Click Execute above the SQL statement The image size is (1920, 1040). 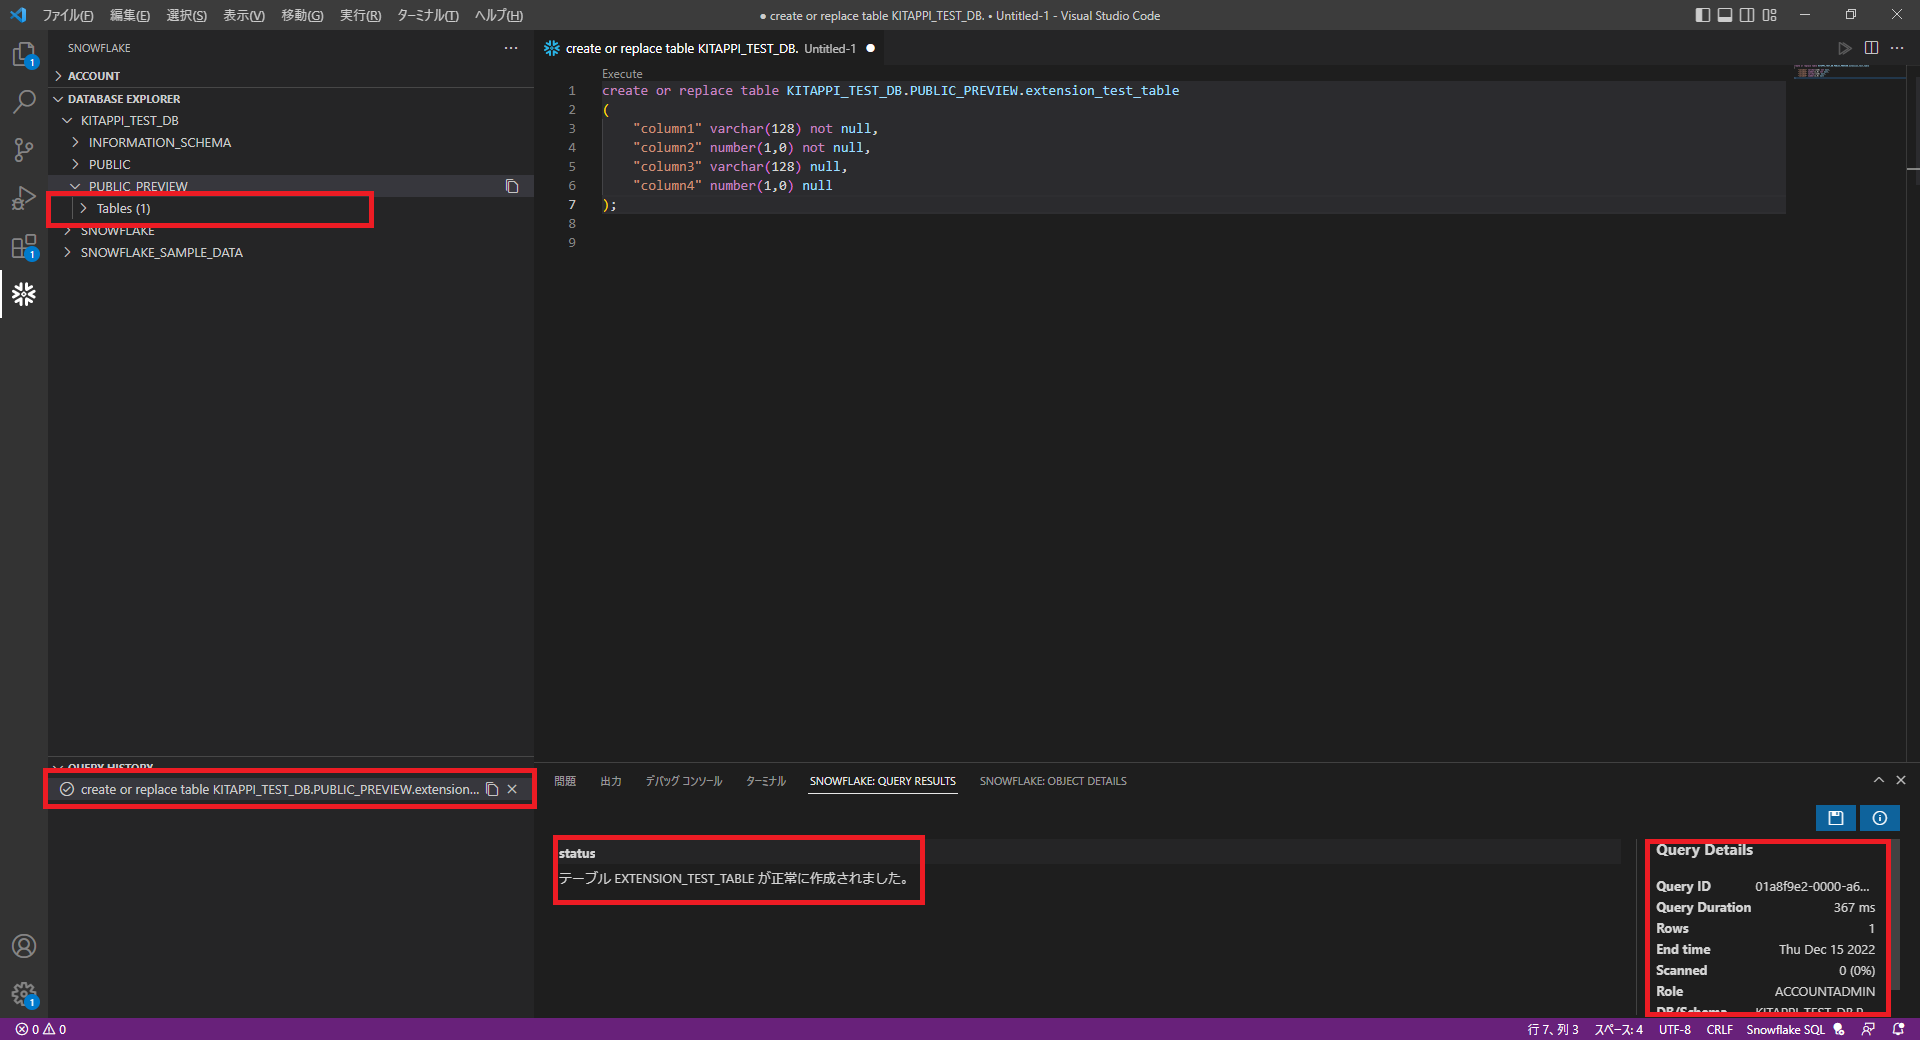click(x=621, y=73)
